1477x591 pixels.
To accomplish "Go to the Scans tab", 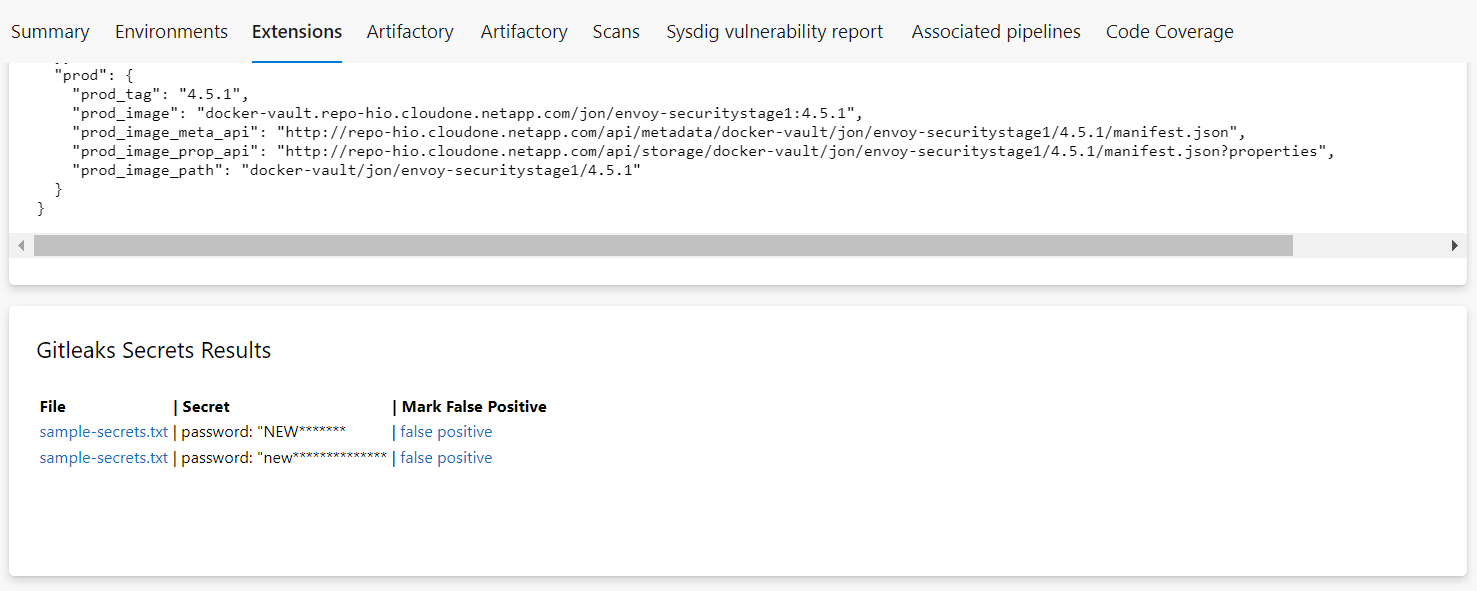I will click(x=616, y=32).
